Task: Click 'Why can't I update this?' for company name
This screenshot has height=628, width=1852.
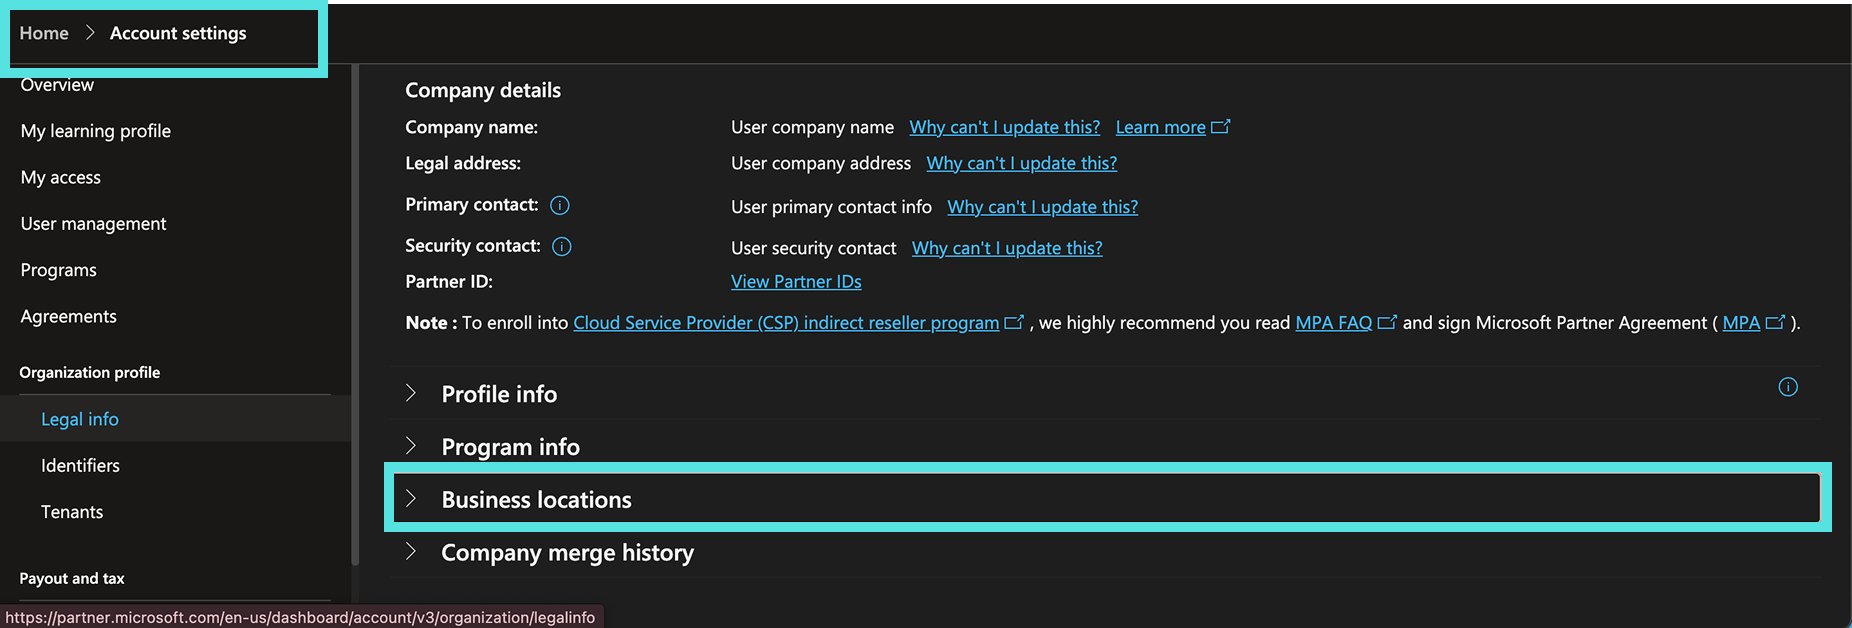Action: click(x=1004, y=127)
